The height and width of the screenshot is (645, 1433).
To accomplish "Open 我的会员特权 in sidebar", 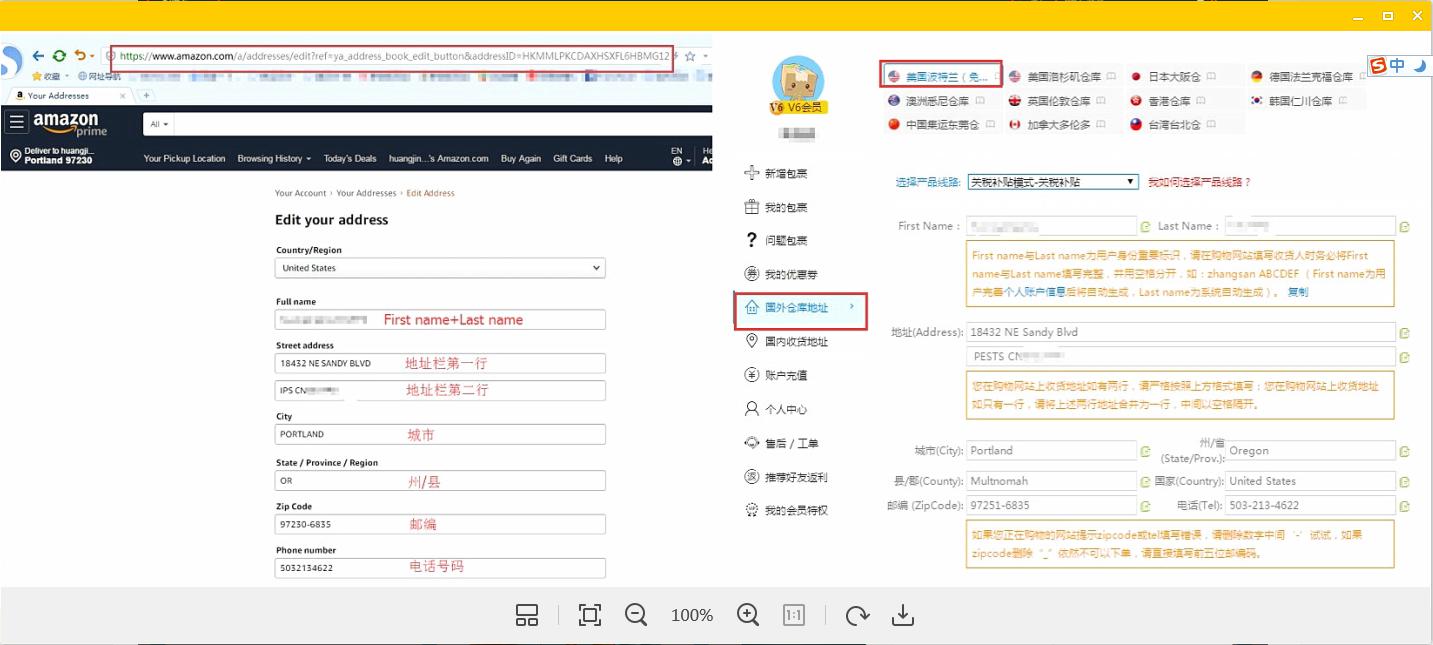I will tap(786, 510).
